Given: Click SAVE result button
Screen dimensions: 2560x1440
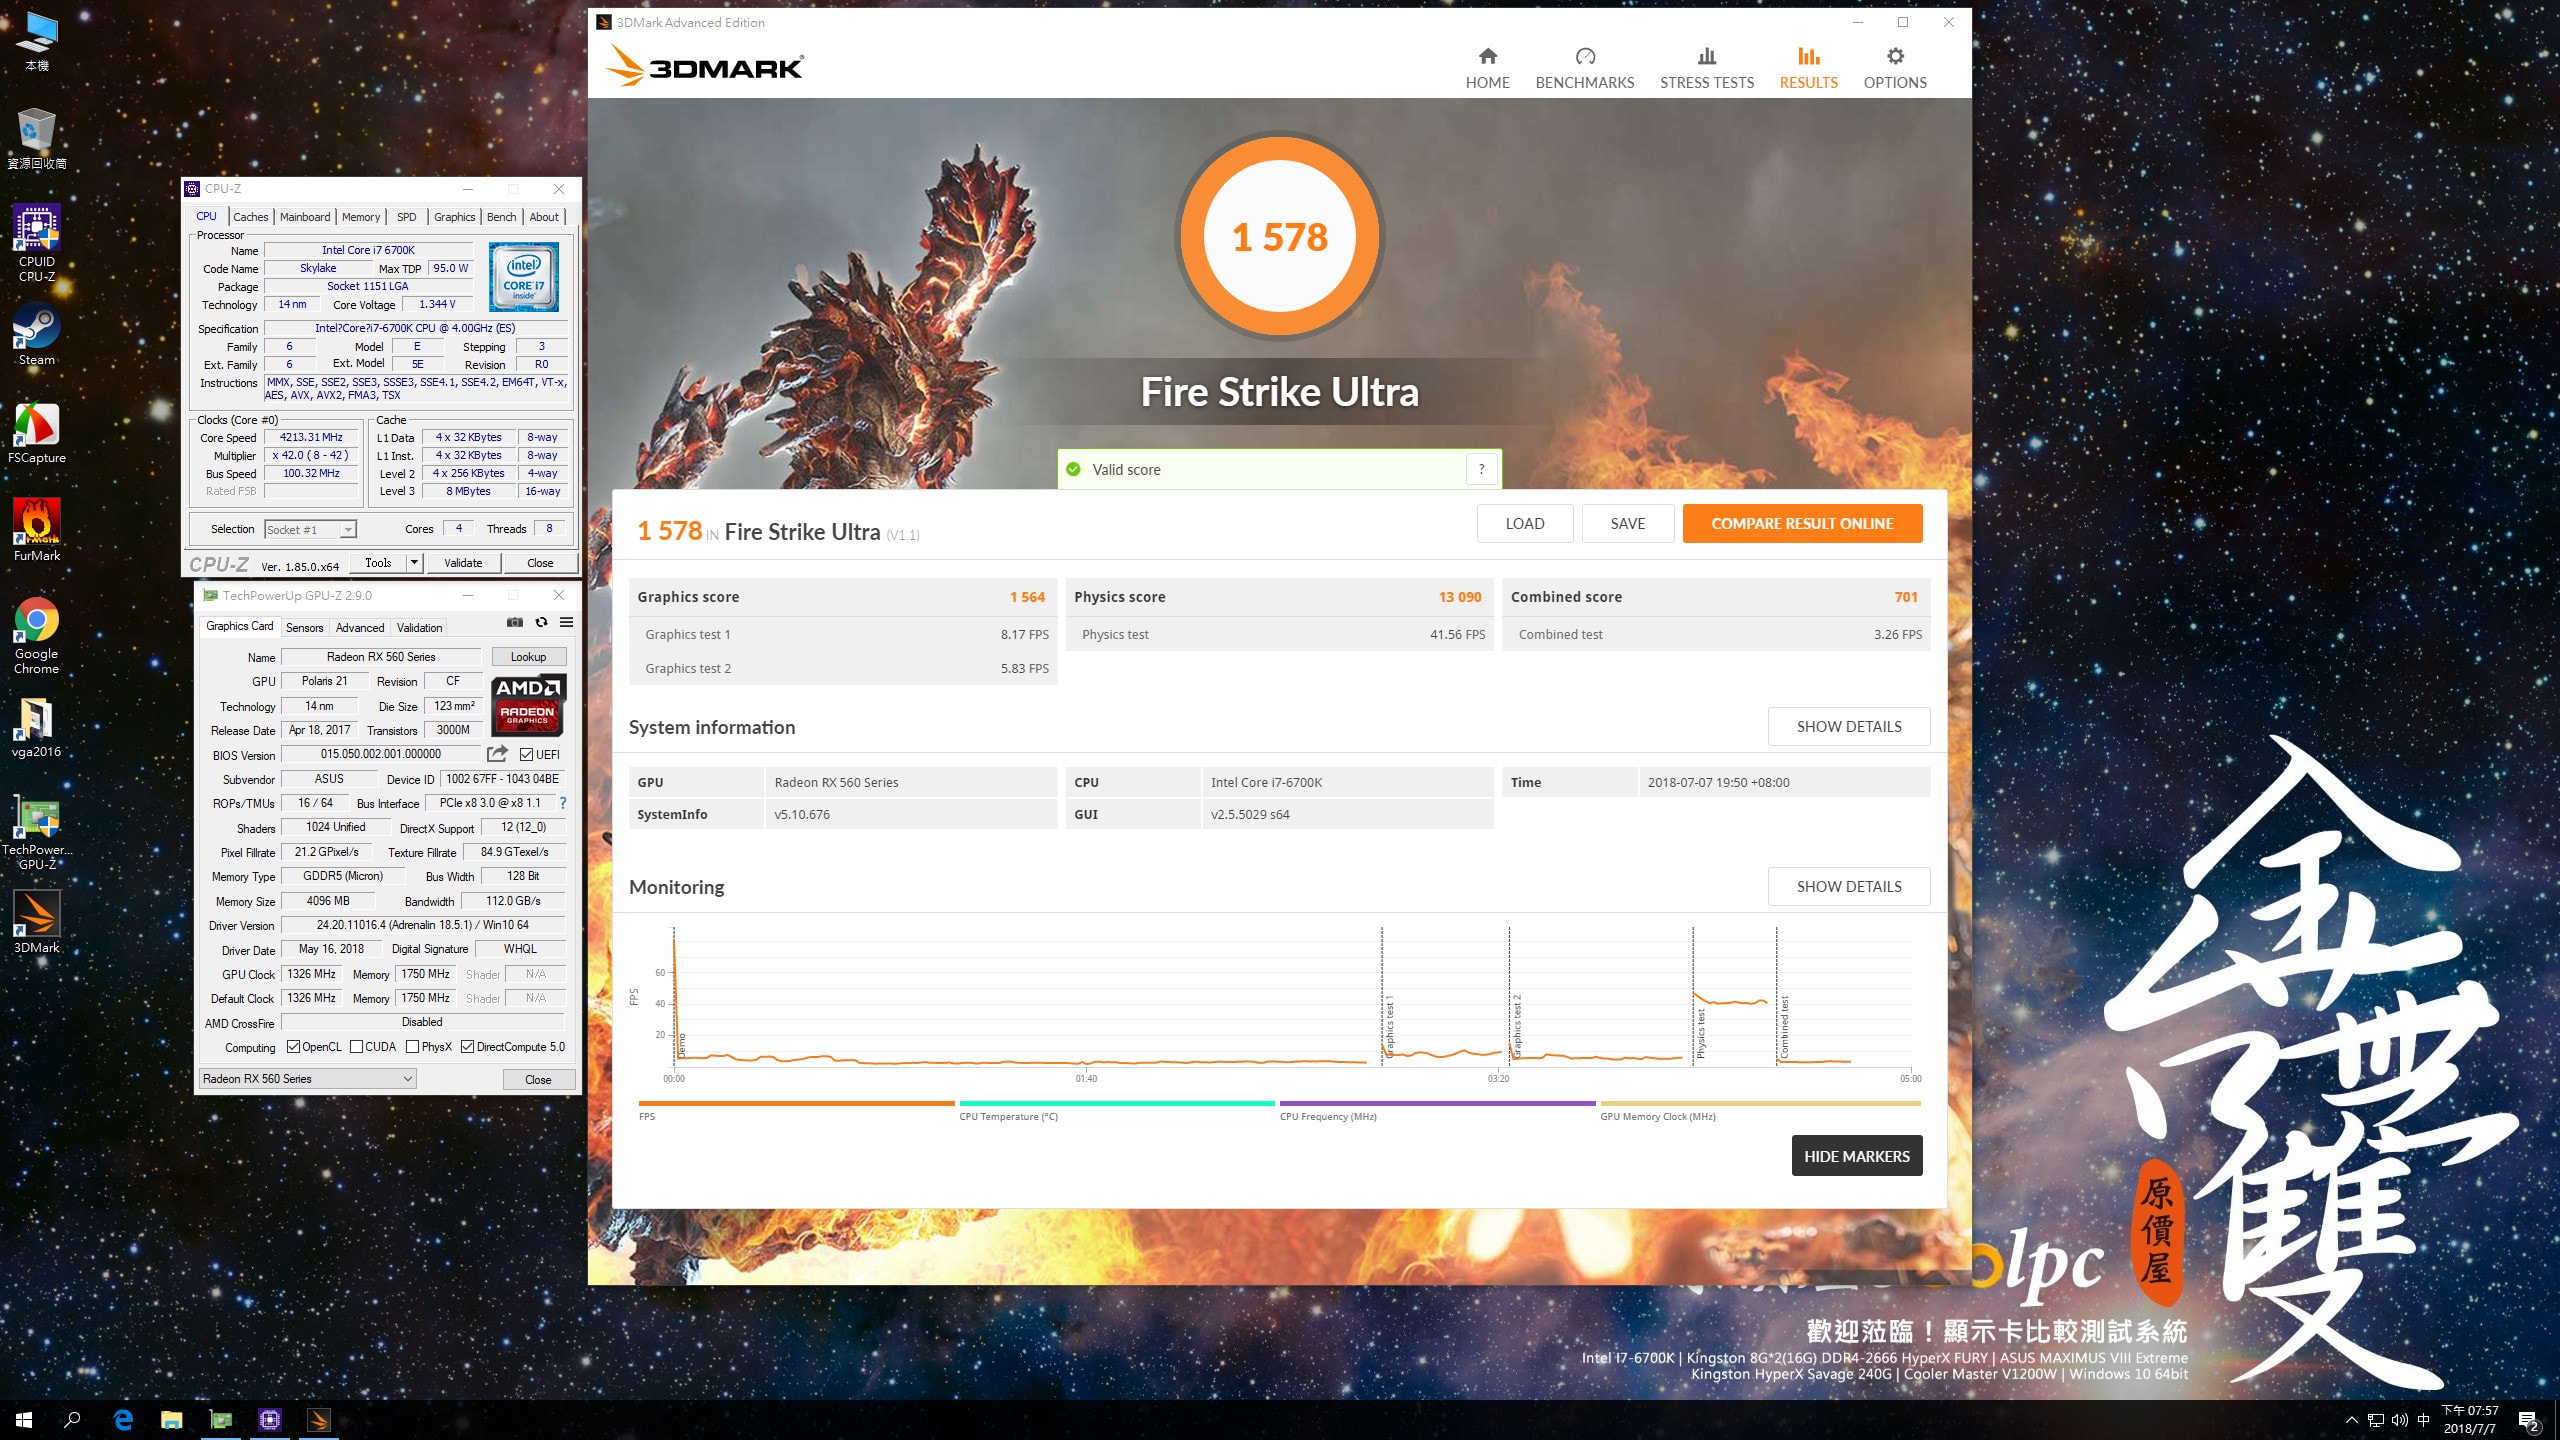Looking at the screenshot, I should (x=1628, y=523).
